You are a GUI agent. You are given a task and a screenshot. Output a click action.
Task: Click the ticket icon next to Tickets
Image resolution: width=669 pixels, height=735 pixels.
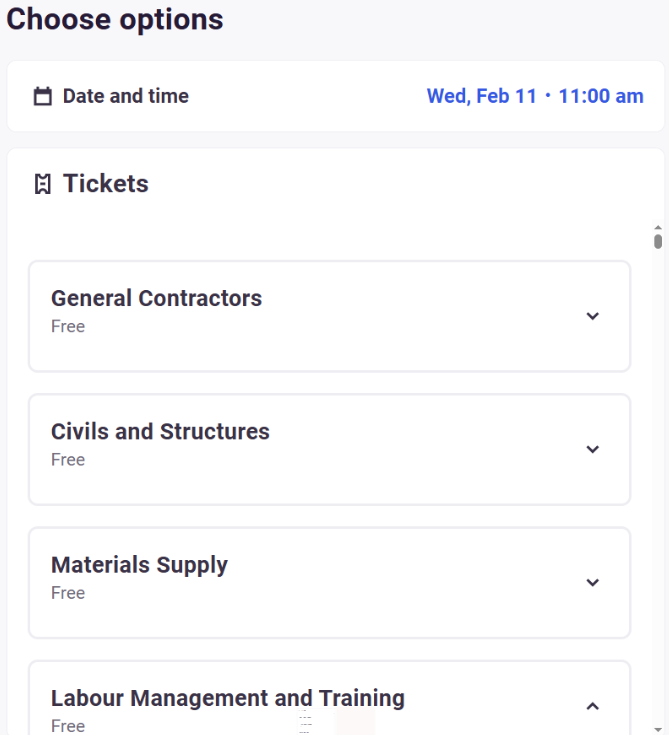click(42, 184)
